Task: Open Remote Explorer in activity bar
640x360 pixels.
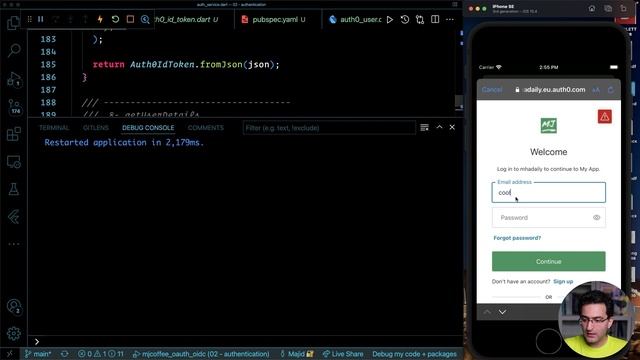Action: point(14,162)
